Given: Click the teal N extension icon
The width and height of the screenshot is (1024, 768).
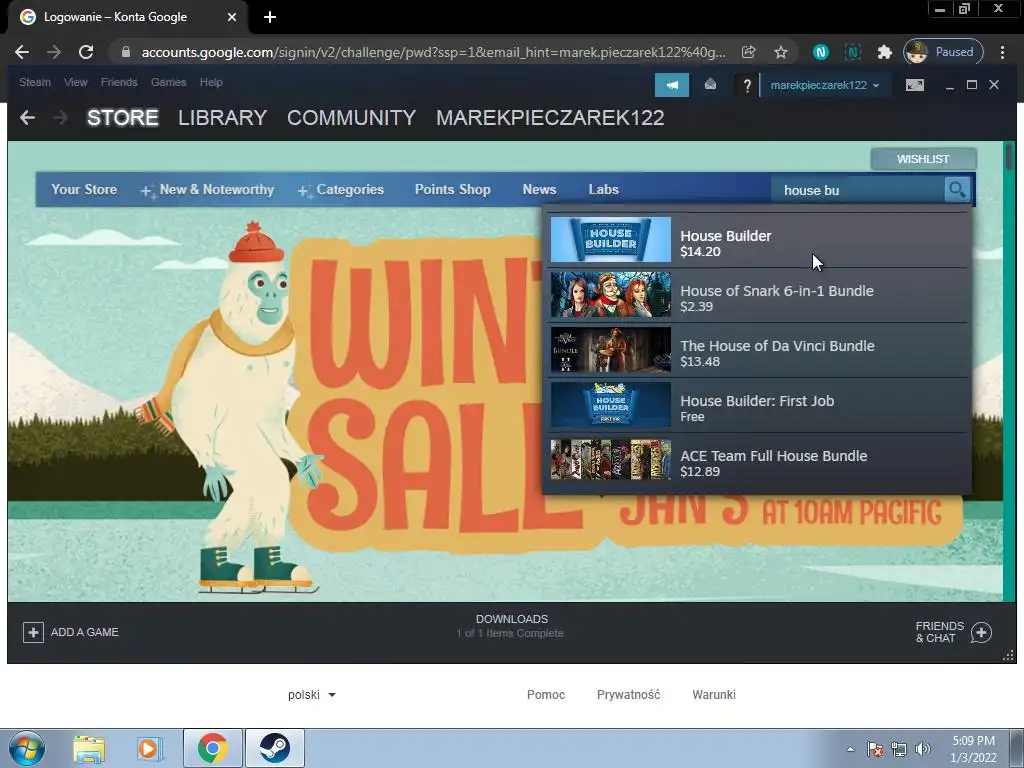Looking at the screenshot, I should pyautogui.click(x=820, y=52).
